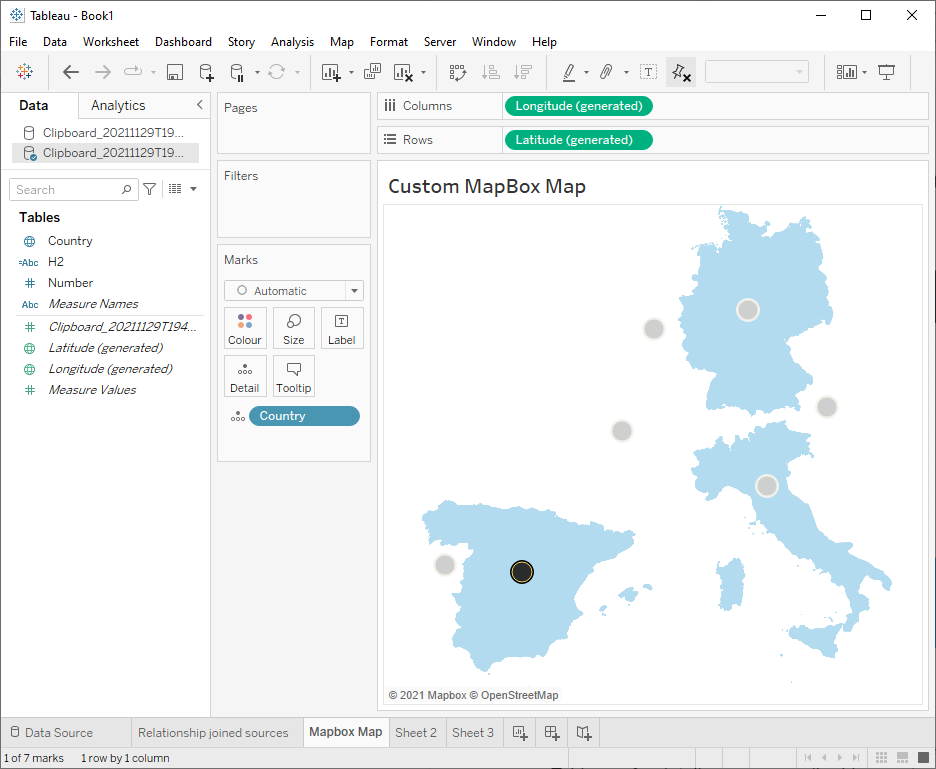Viewport: 936px width, 769px height.
Task: Open the mark type dropdown showing Automatic
Action: (293, 290)
